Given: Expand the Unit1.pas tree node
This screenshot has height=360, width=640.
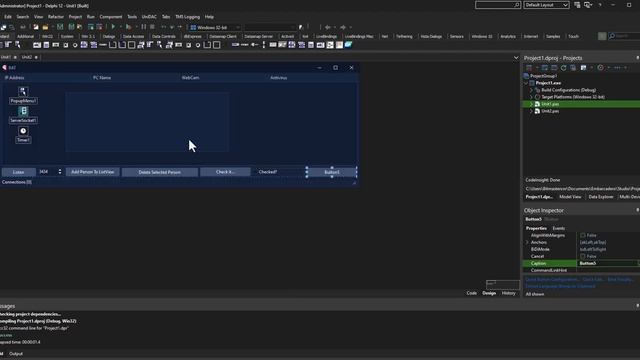Looking at the screenshot, I should [531, 104].
